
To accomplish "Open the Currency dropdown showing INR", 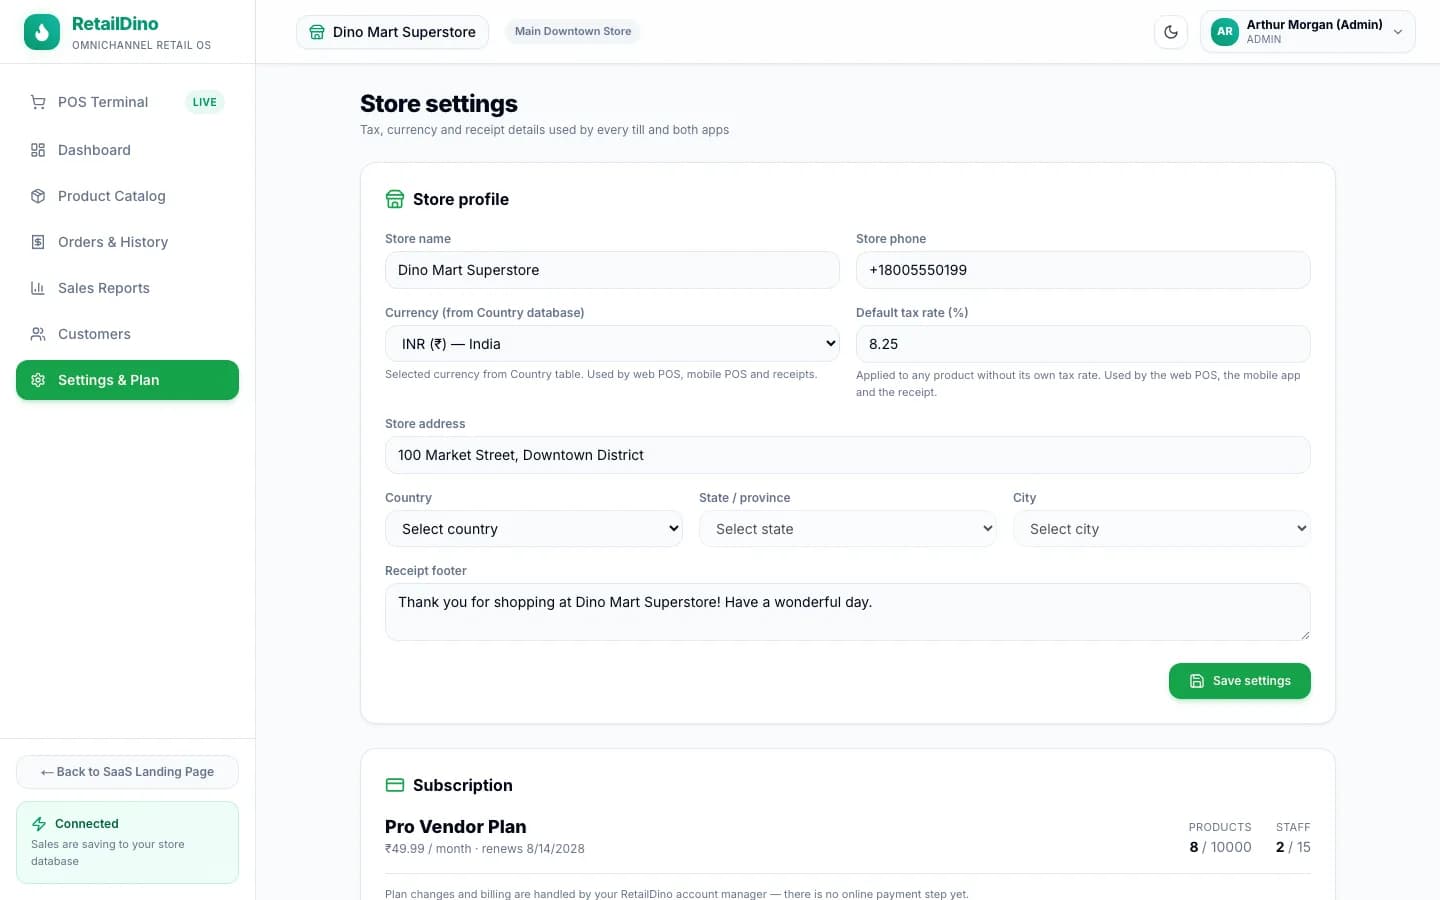I will pos(612,344).
